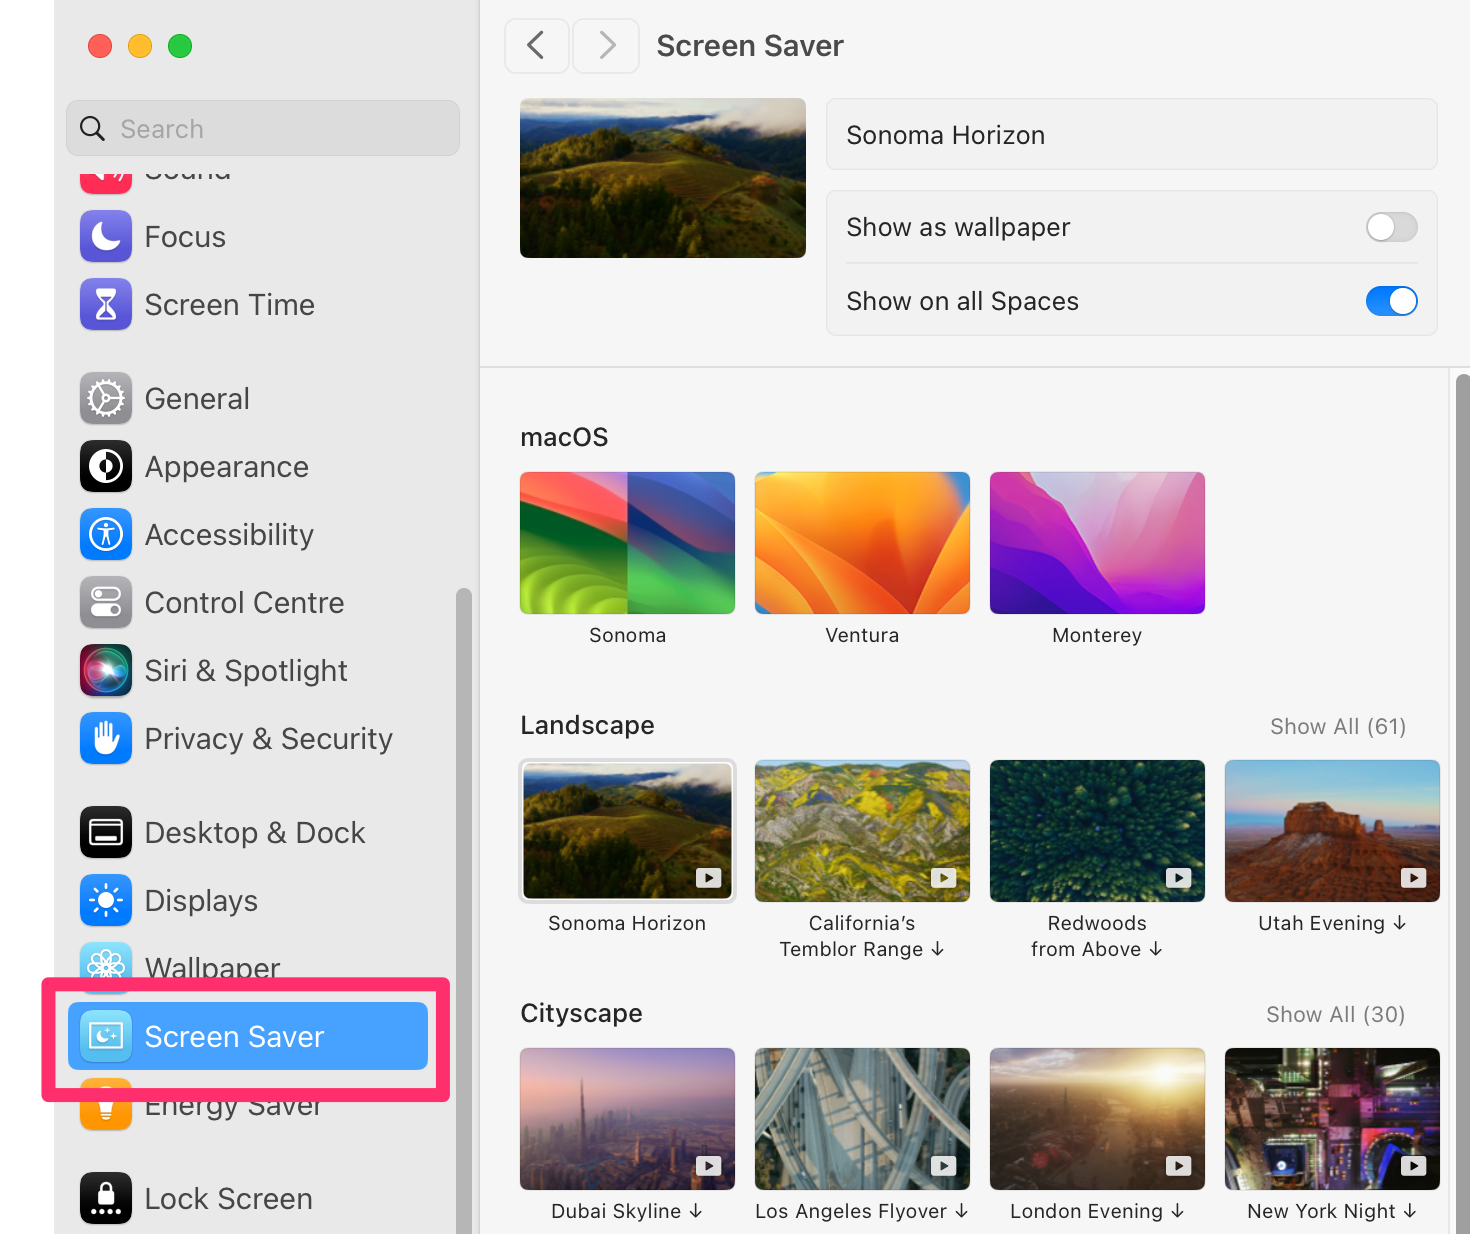
Task: Open Appearance settings
Action: click(x=248, y=466)
